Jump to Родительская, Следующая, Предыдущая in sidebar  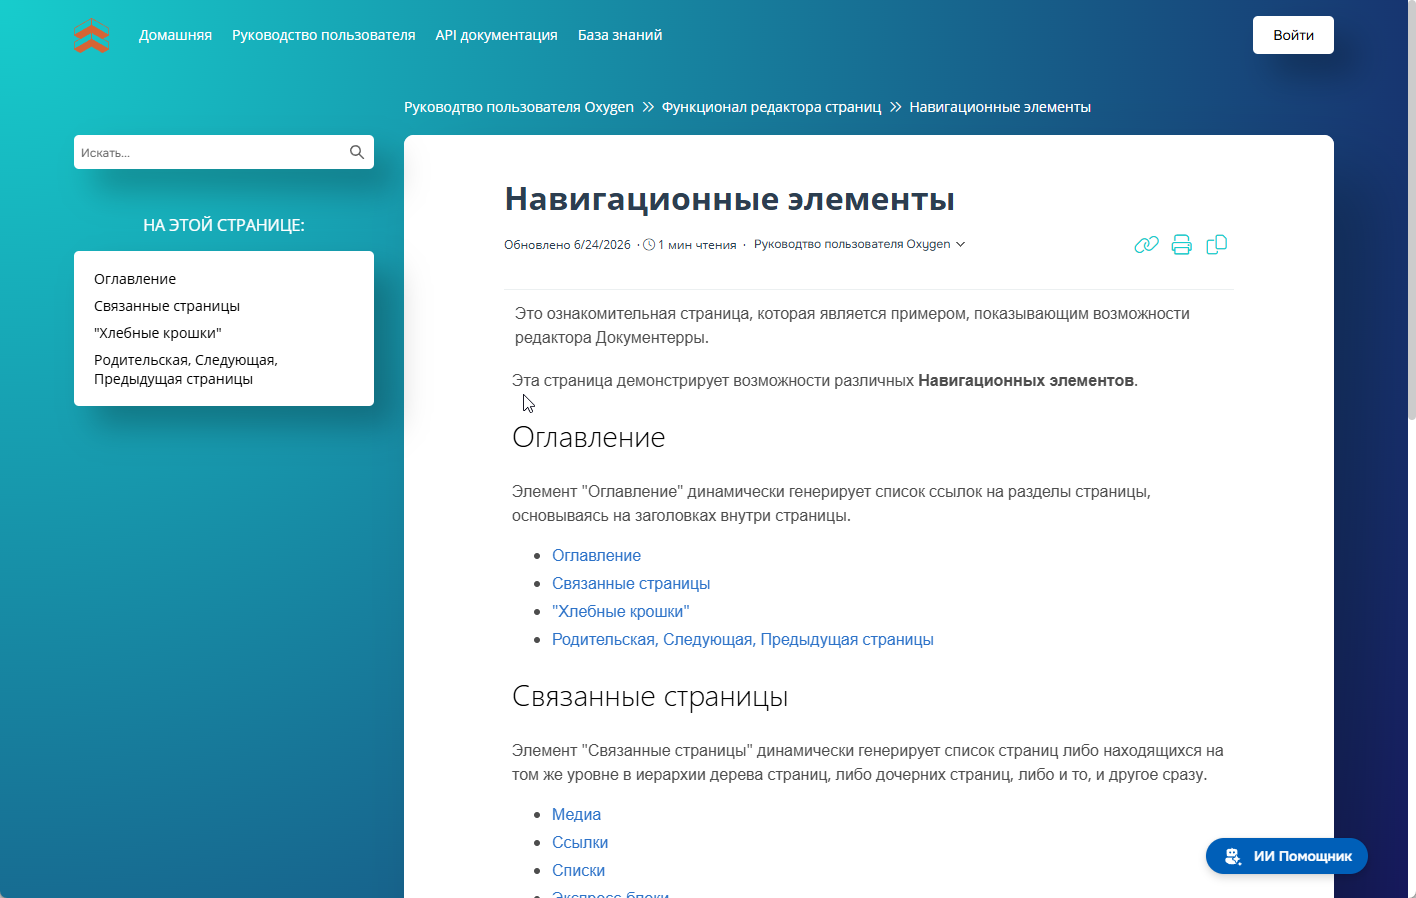pos(186,369)
